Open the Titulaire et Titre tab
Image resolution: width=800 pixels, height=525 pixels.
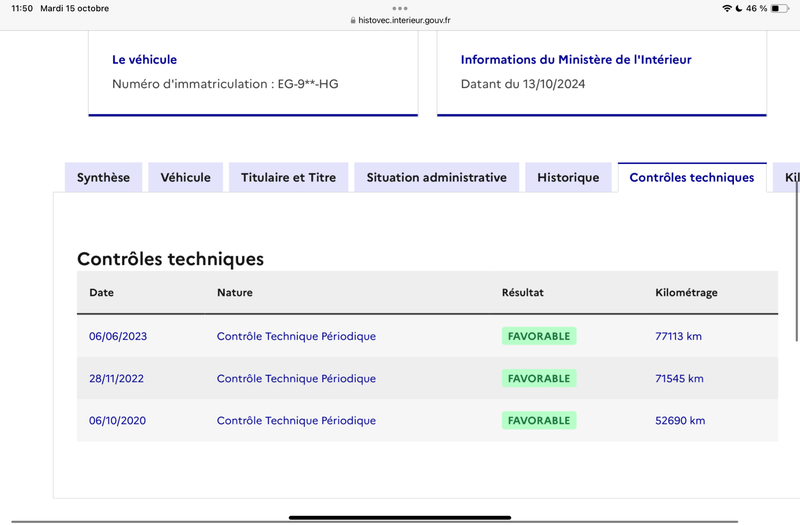coord(288,178)
